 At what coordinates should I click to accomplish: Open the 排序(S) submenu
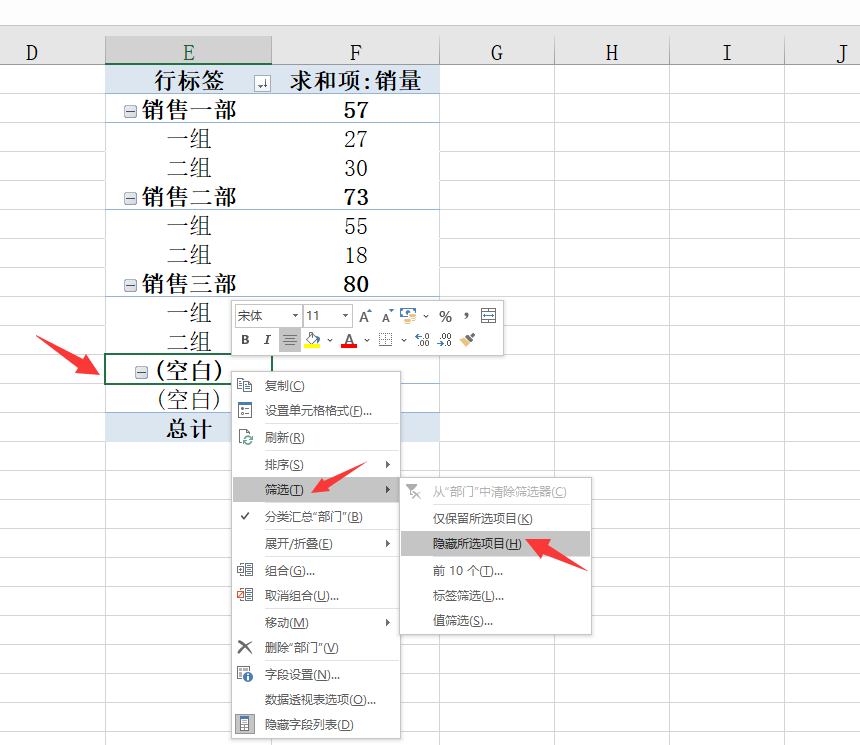point(316,465)
